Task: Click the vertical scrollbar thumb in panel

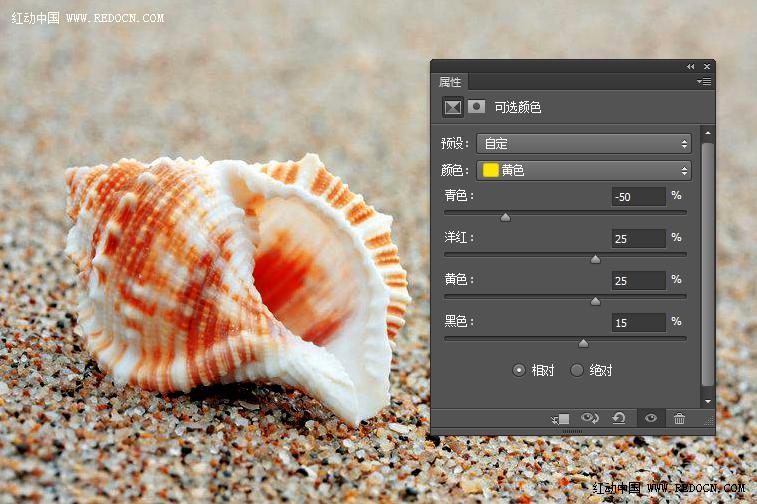Action: pyautogui.click(x=707, y=264)
